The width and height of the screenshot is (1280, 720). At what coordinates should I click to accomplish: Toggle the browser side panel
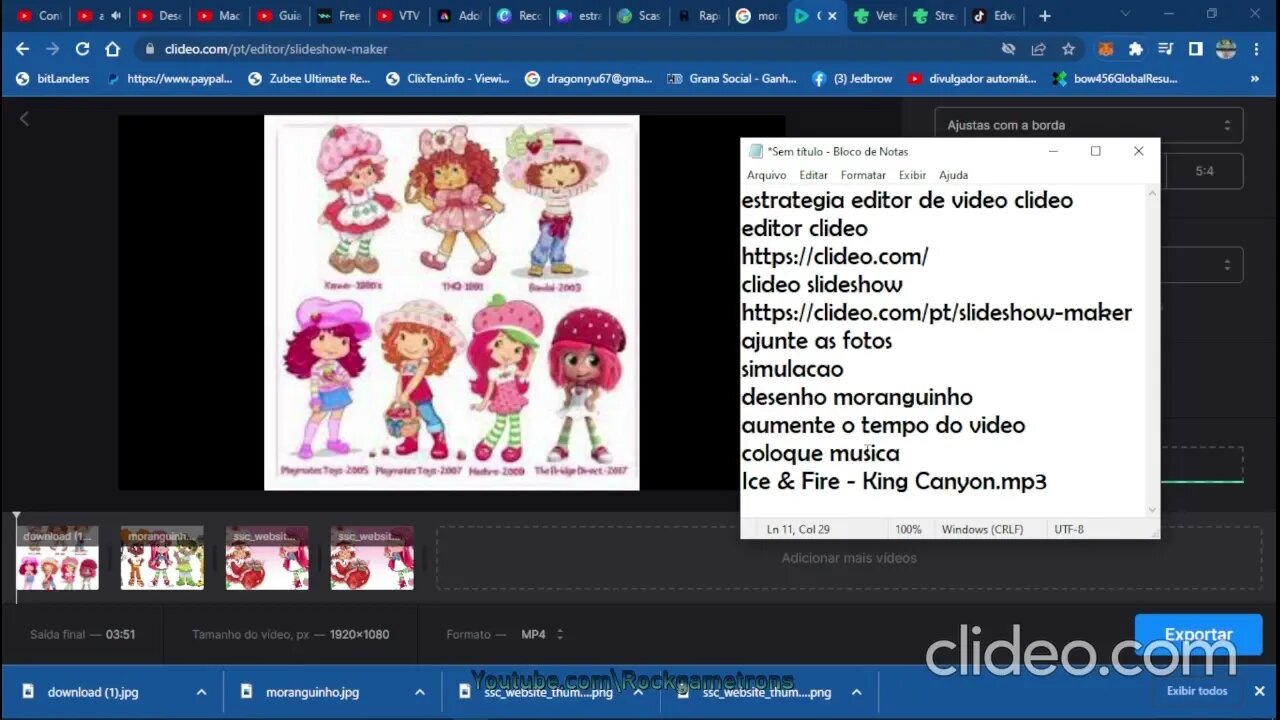(x=1195, y=48)
